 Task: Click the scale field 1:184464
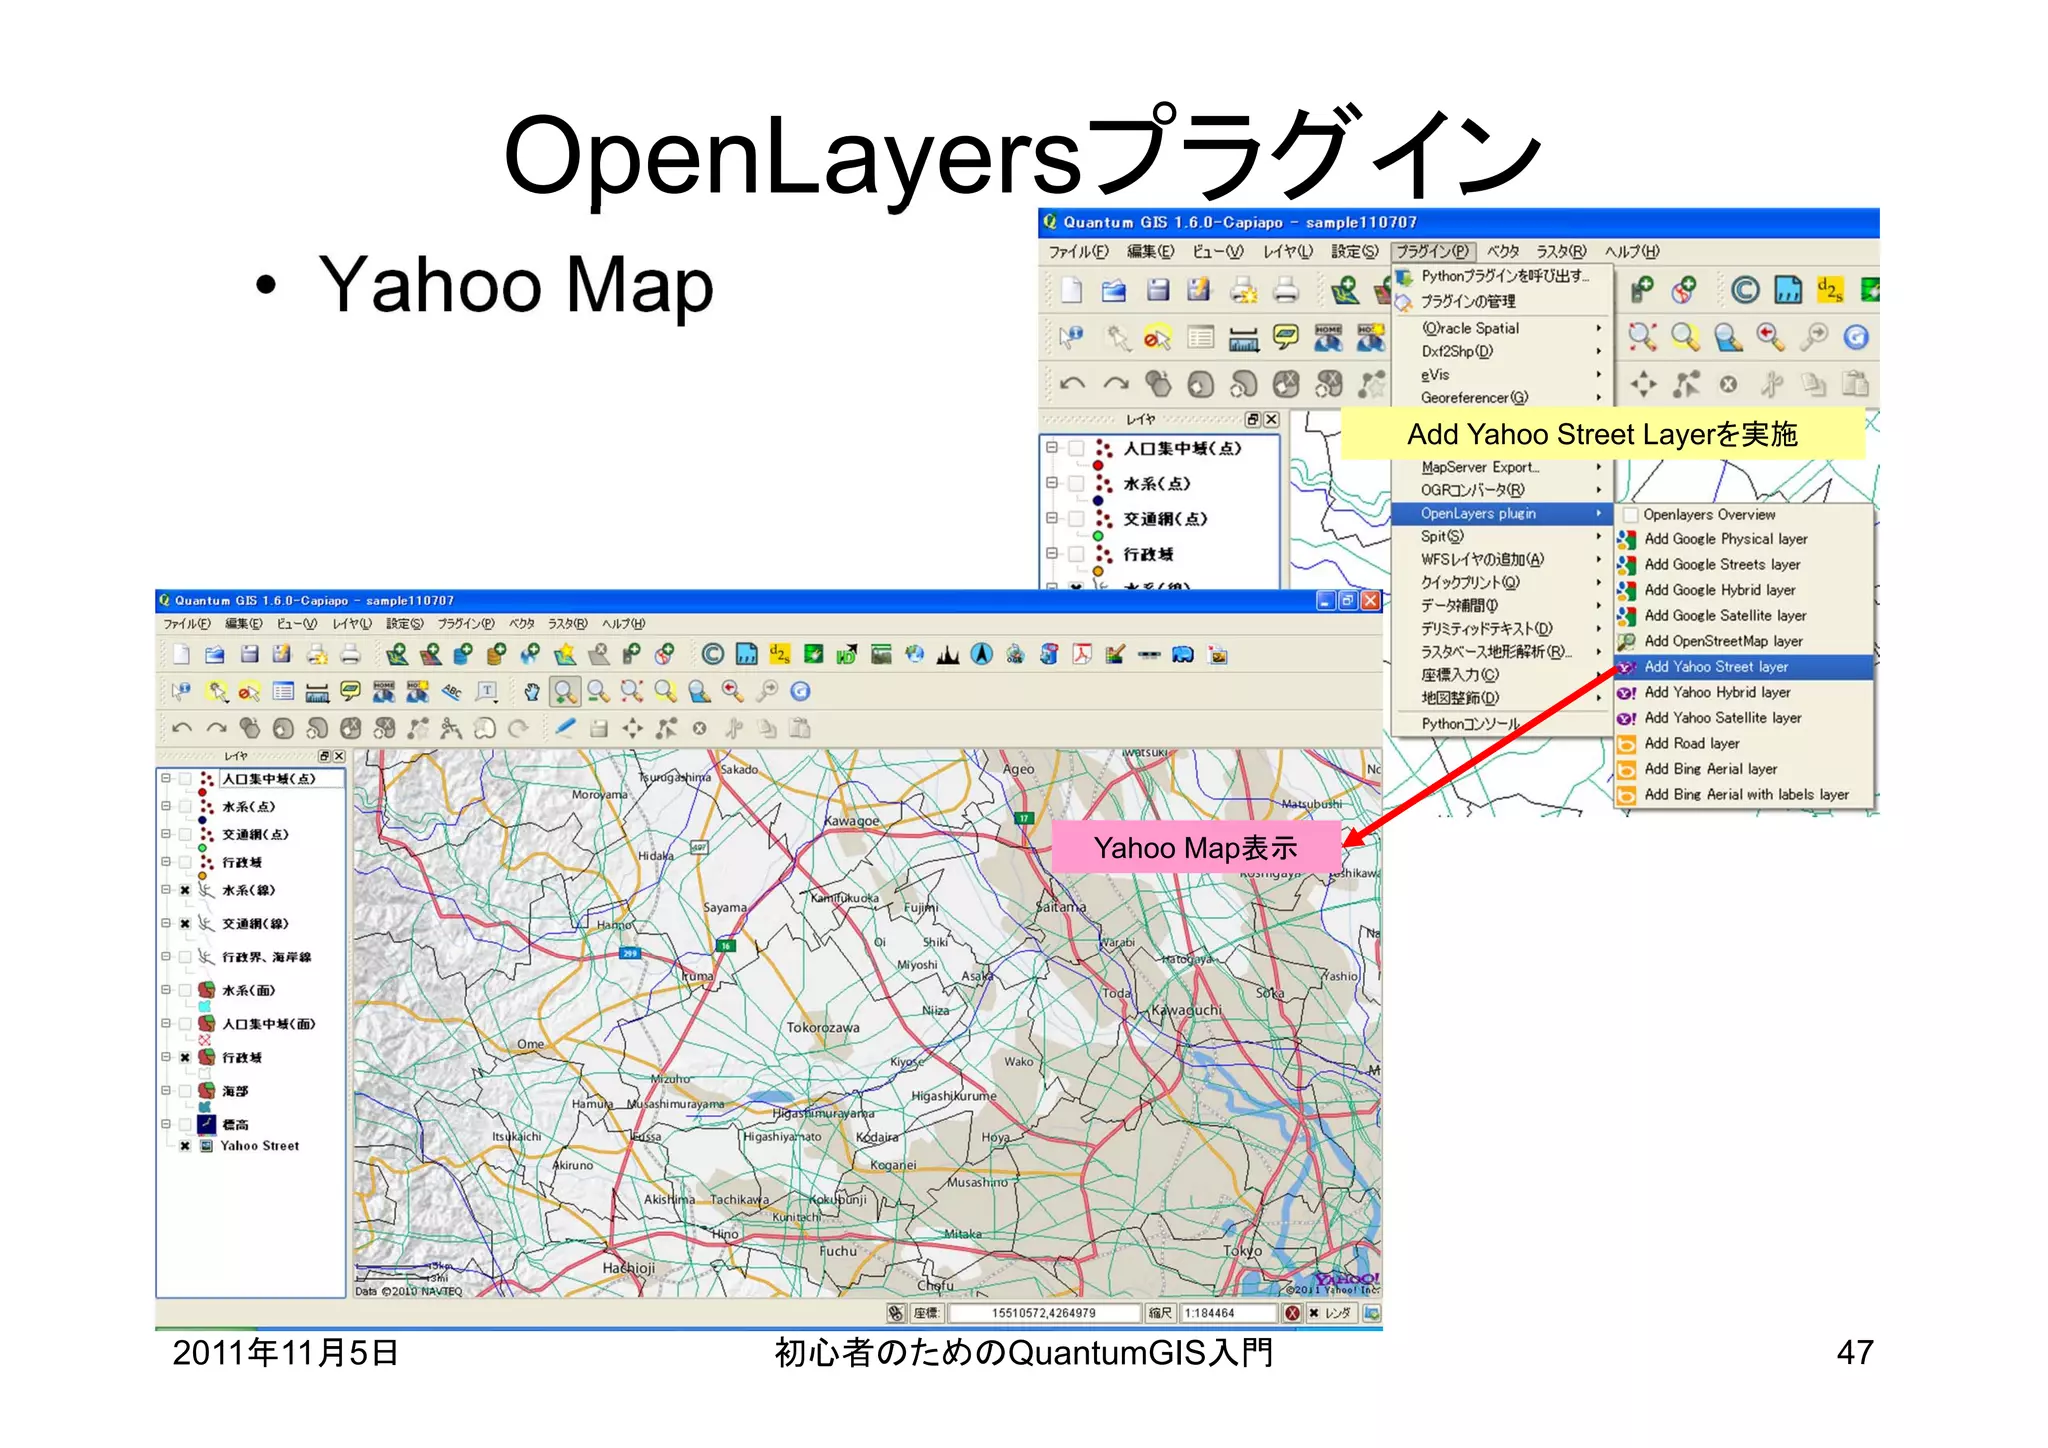1230,1313
